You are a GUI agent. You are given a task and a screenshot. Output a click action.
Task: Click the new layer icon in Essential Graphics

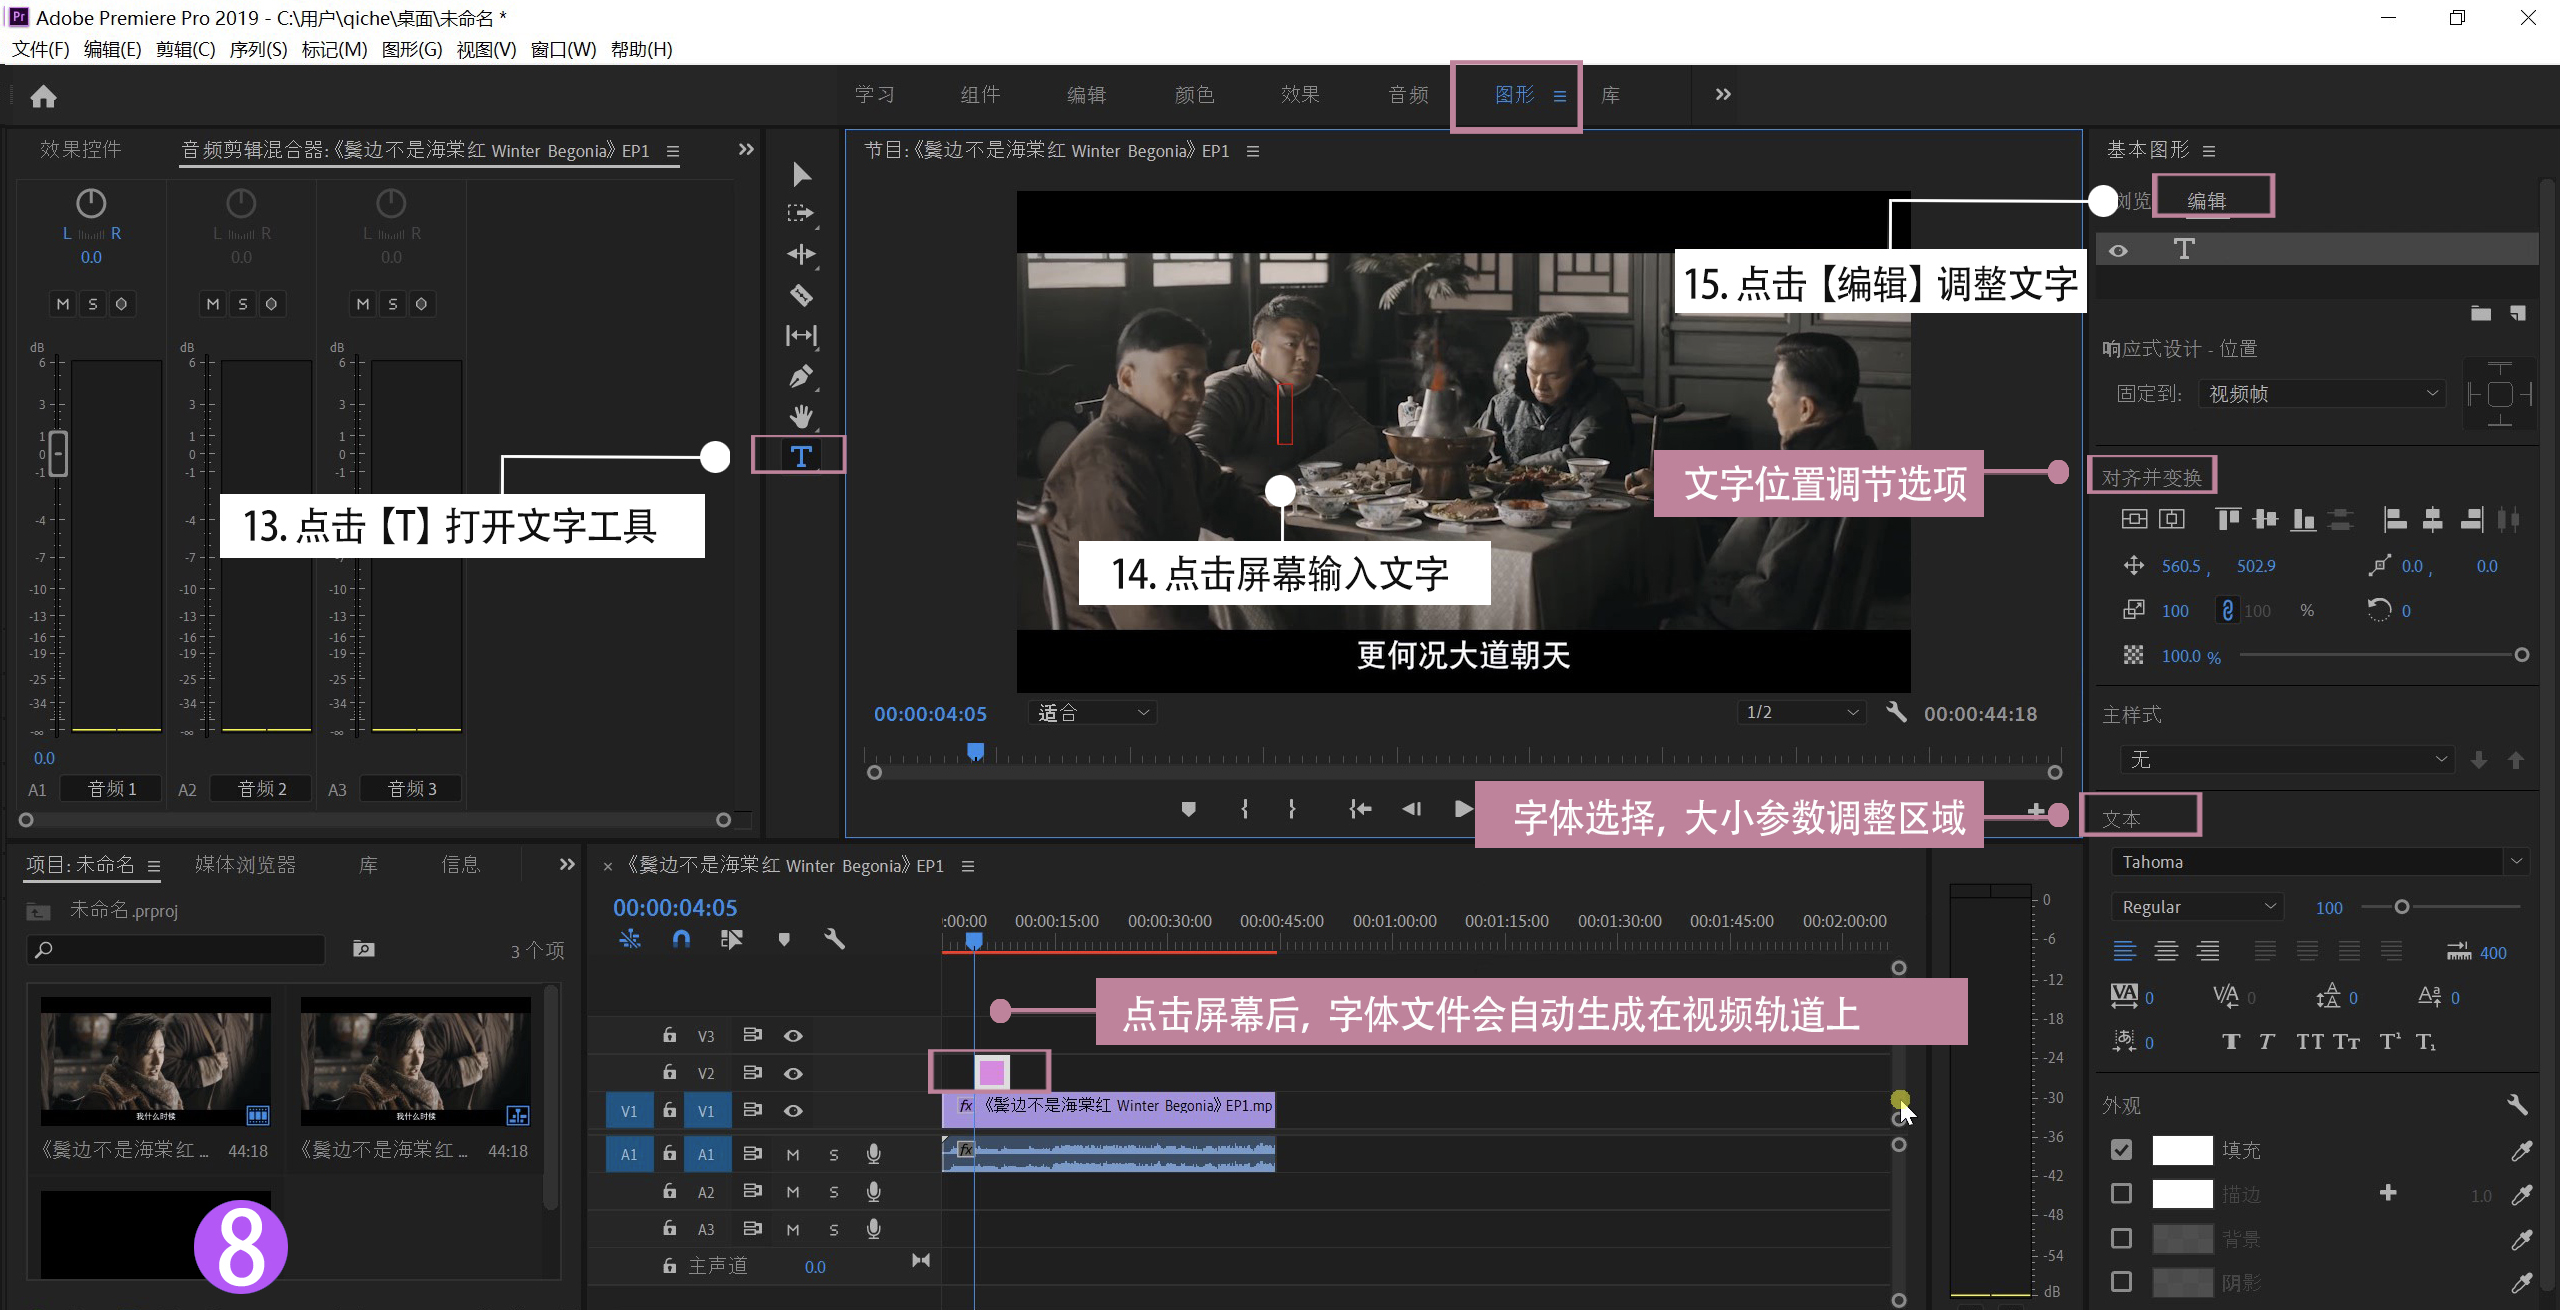point(2517,313)
